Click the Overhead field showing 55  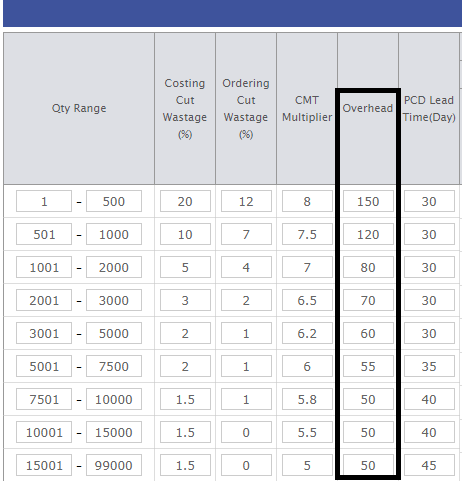coord(368,366)
